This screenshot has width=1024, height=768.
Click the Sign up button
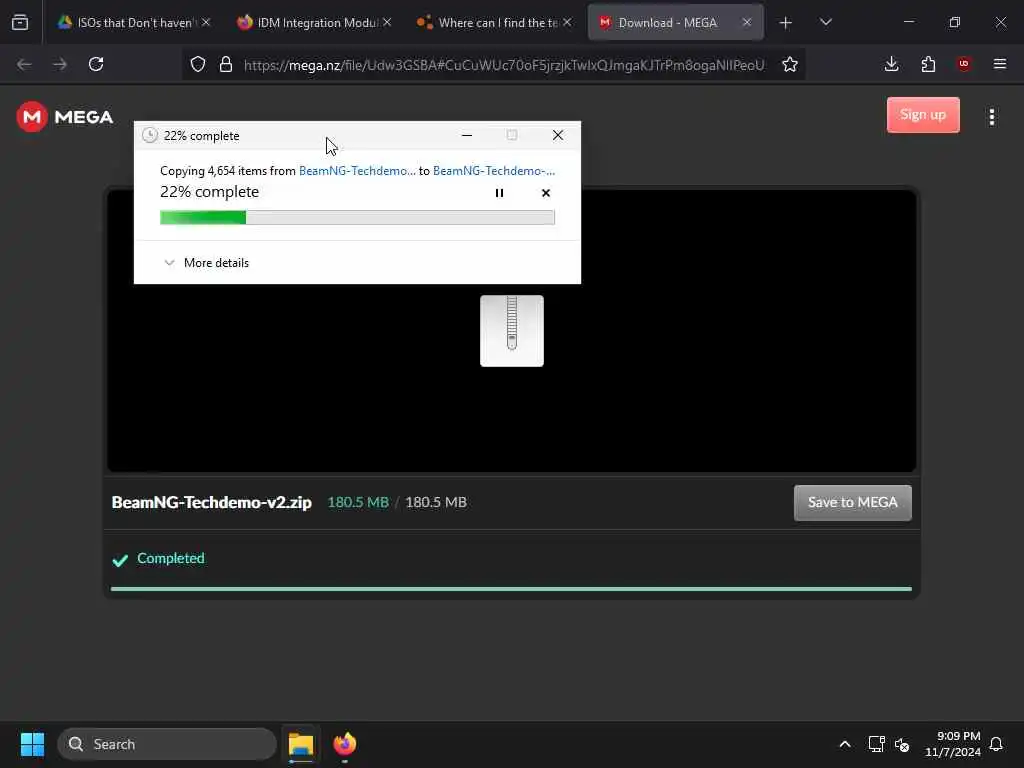tap(923, 115)
